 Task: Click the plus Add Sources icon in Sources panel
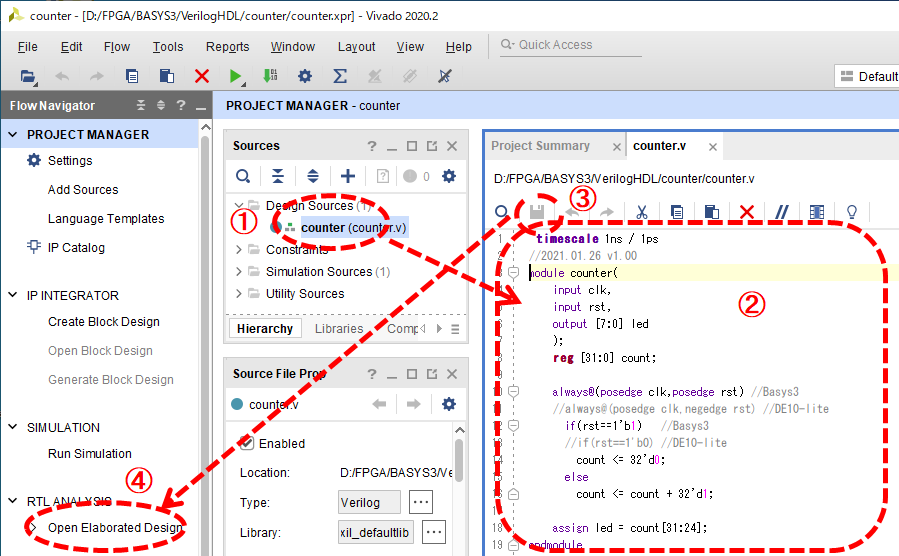[x=347, y=176]
